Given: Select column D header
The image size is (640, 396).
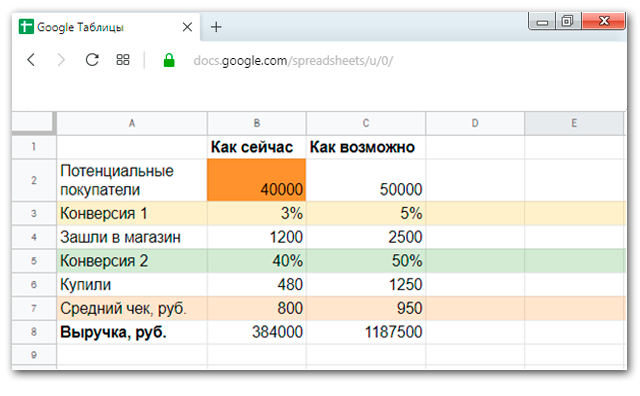Looking at the screenshot, I should tap(475, 123).
